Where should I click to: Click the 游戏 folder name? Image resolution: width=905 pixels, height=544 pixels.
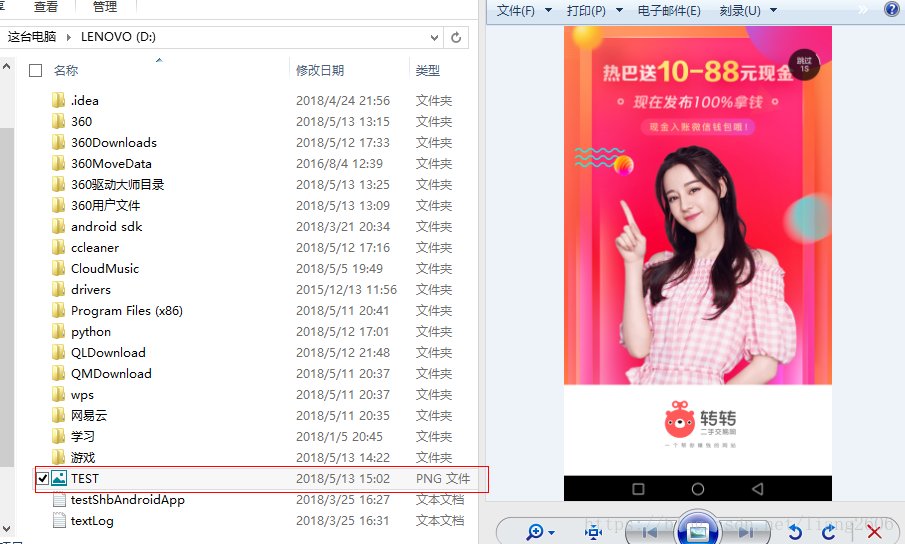[x=83, y=457]
